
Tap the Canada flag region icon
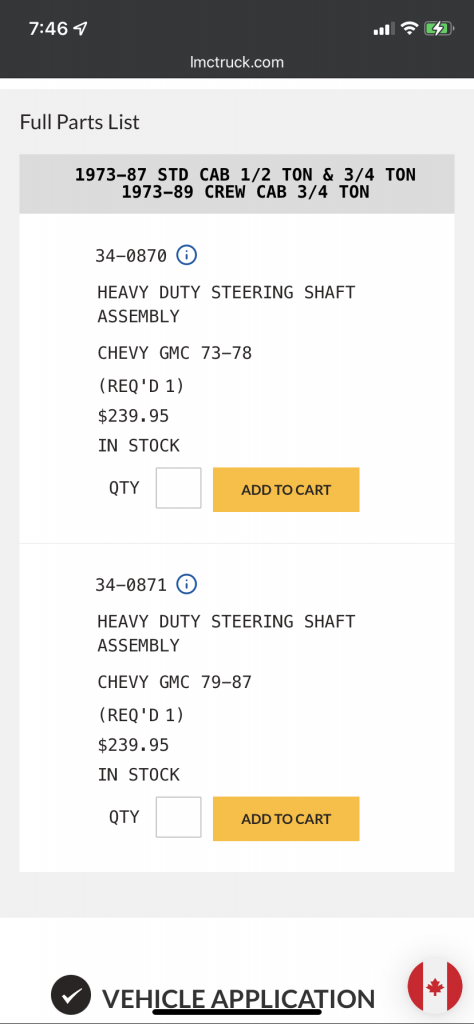pos(435,987)
